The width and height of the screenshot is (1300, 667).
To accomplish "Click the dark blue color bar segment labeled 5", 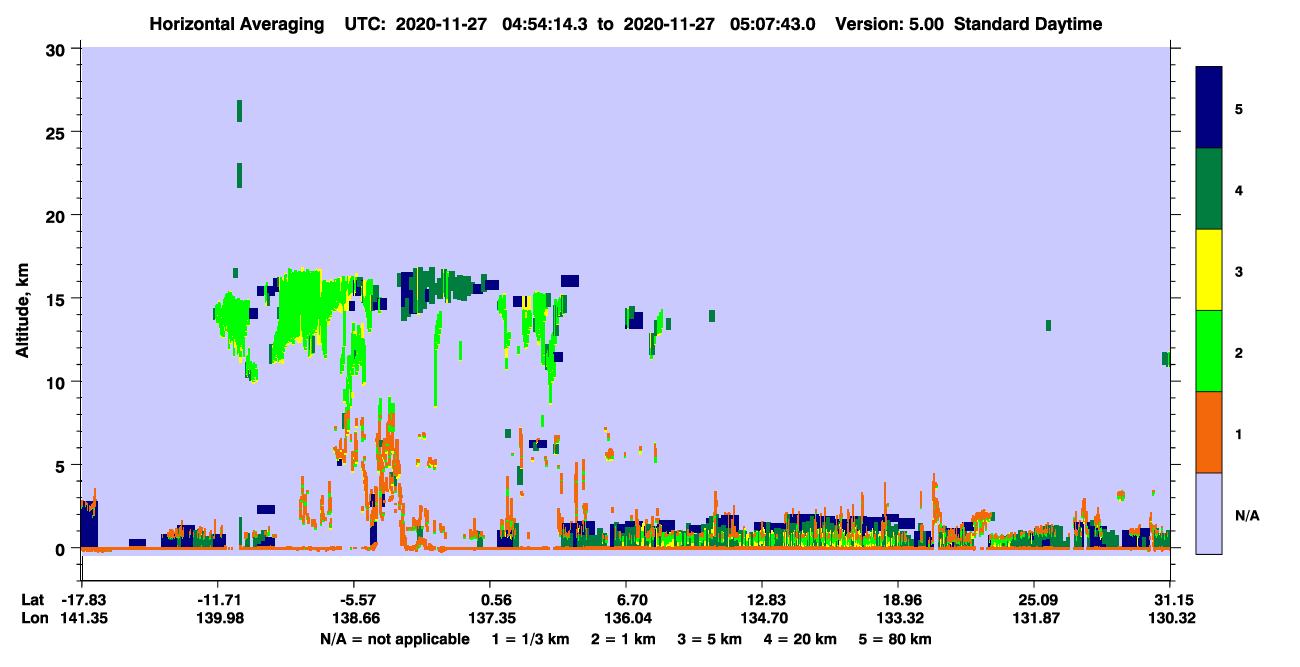I will pyautogui.click(x=1209, y=108).
